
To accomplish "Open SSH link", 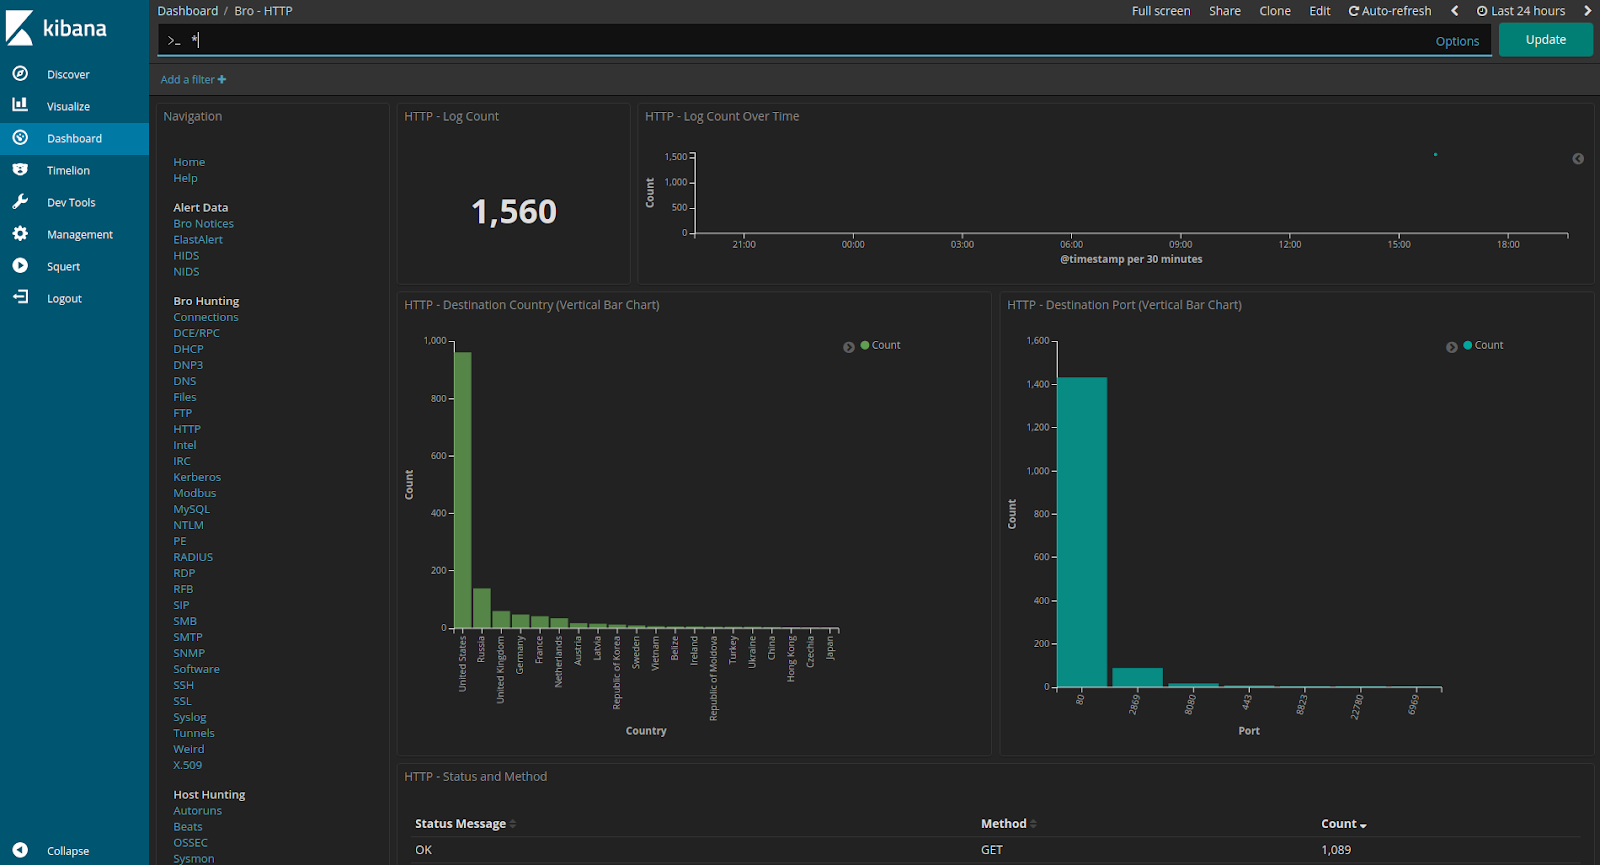I will 183,685.
